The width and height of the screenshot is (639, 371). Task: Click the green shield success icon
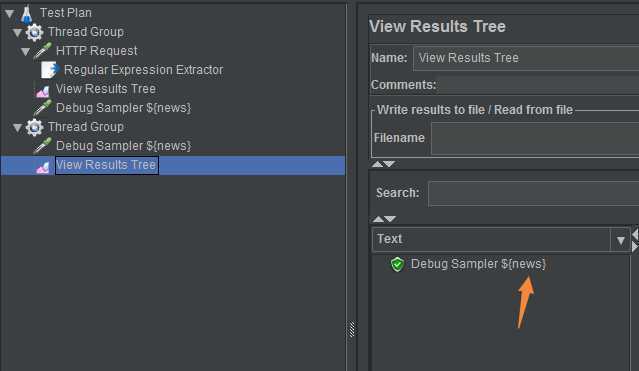(x=397, y=264)
